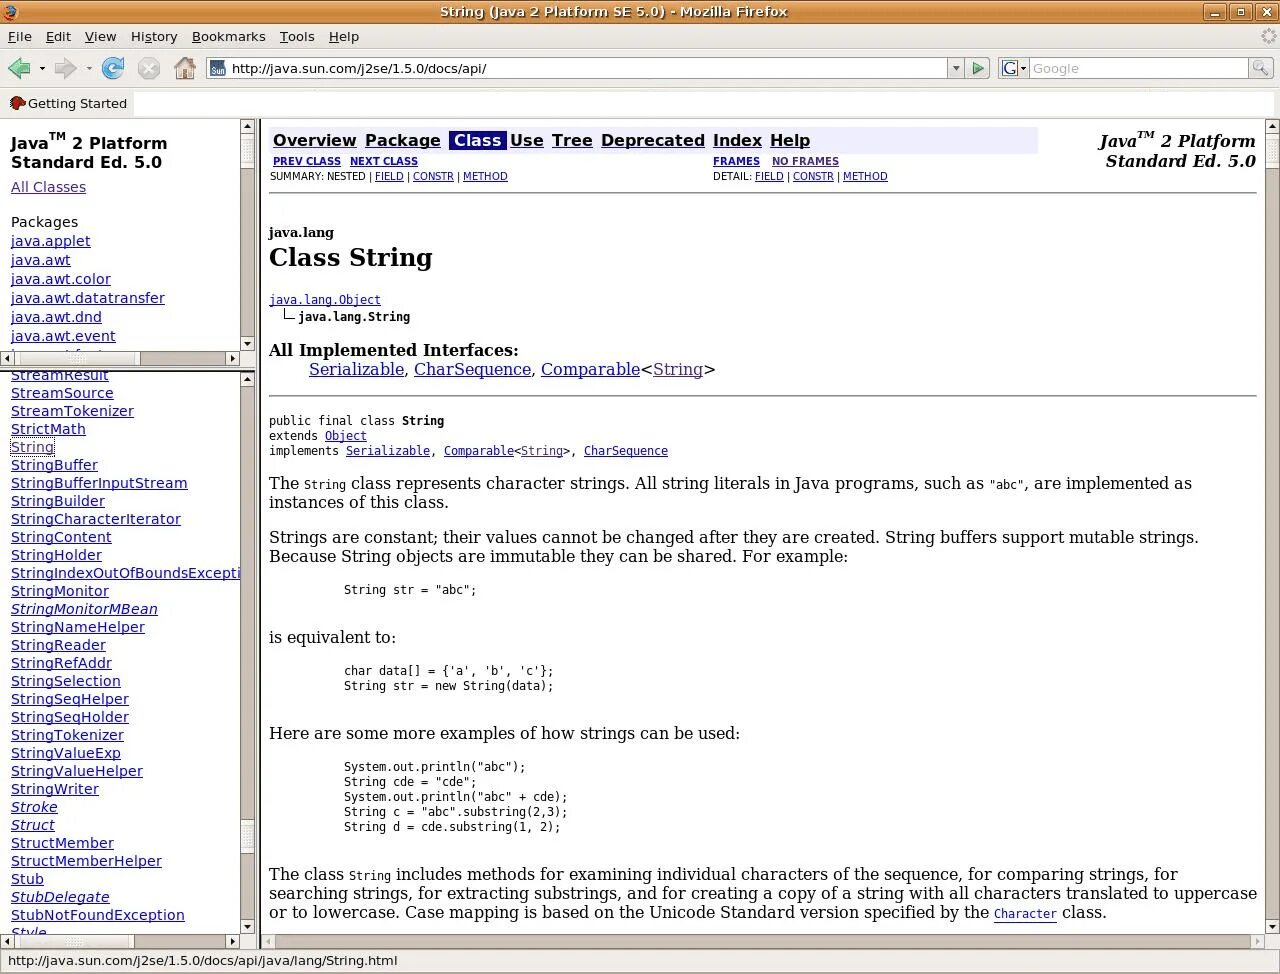This screenshot has height=974, width=1280.
Task: Click the Back navigation arrow
Action: (x=19, y=68)
